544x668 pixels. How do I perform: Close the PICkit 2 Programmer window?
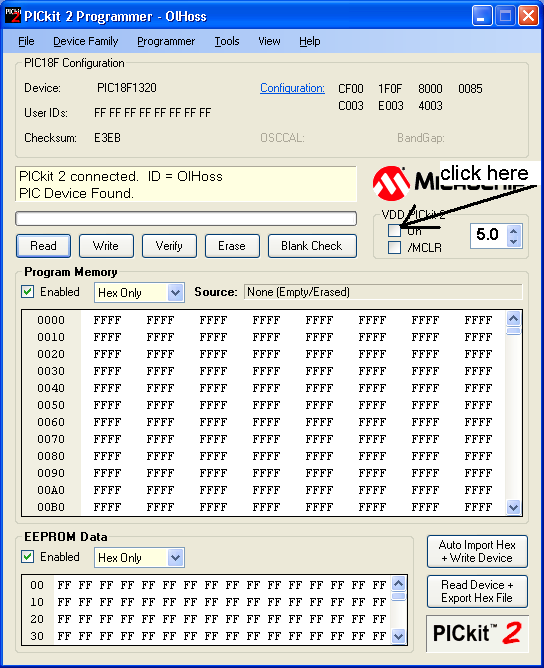point(528,16)
